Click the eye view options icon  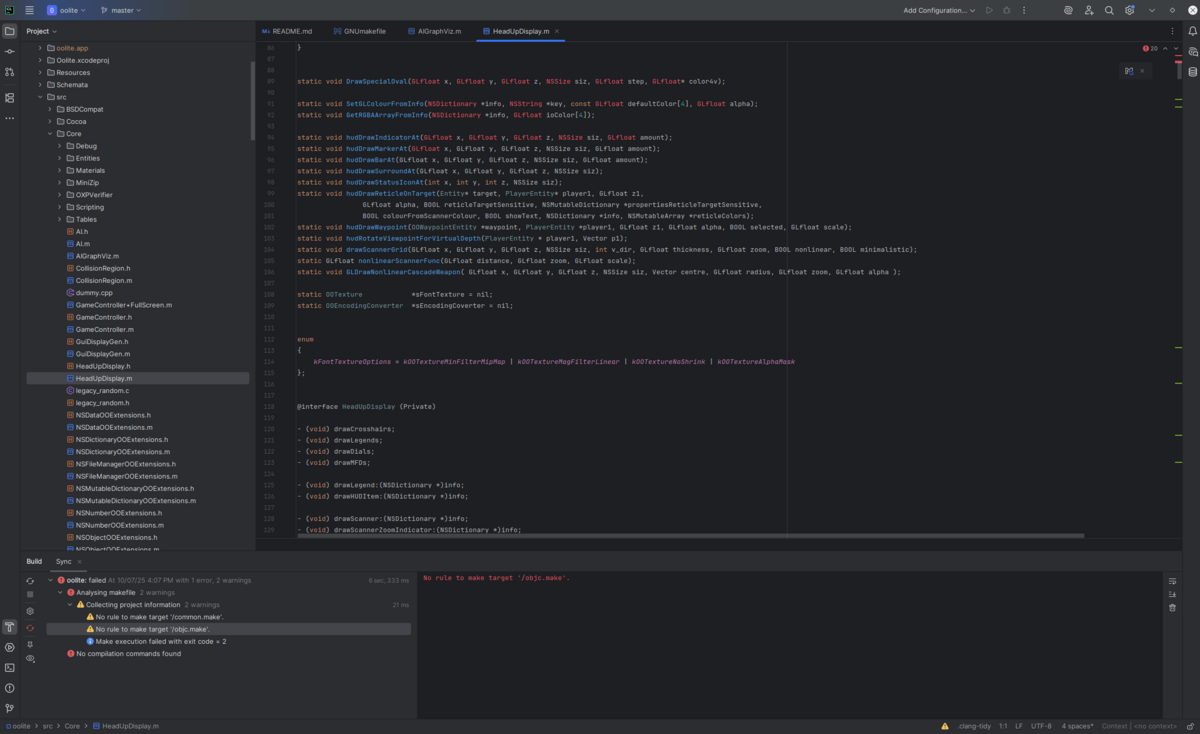[x=30, y=660]
